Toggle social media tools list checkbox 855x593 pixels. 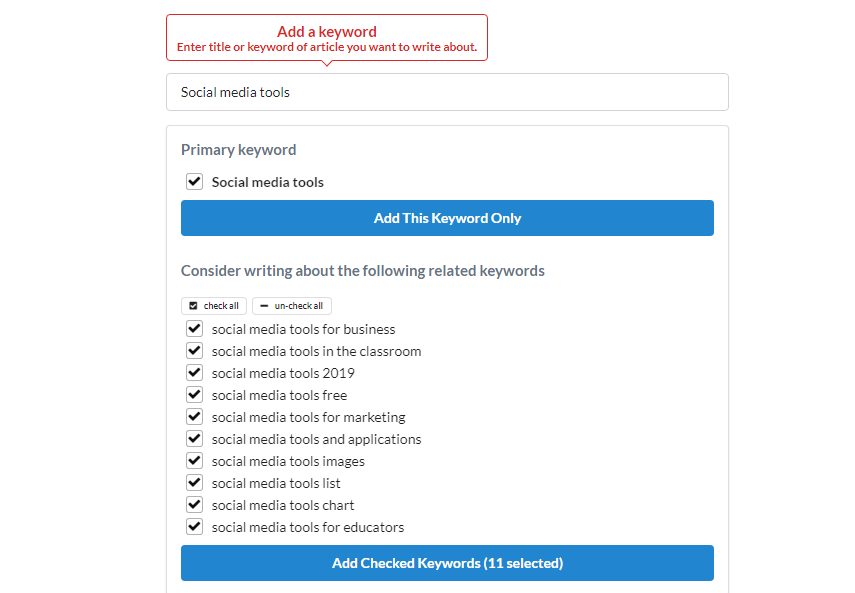click(x=194, y=482)
